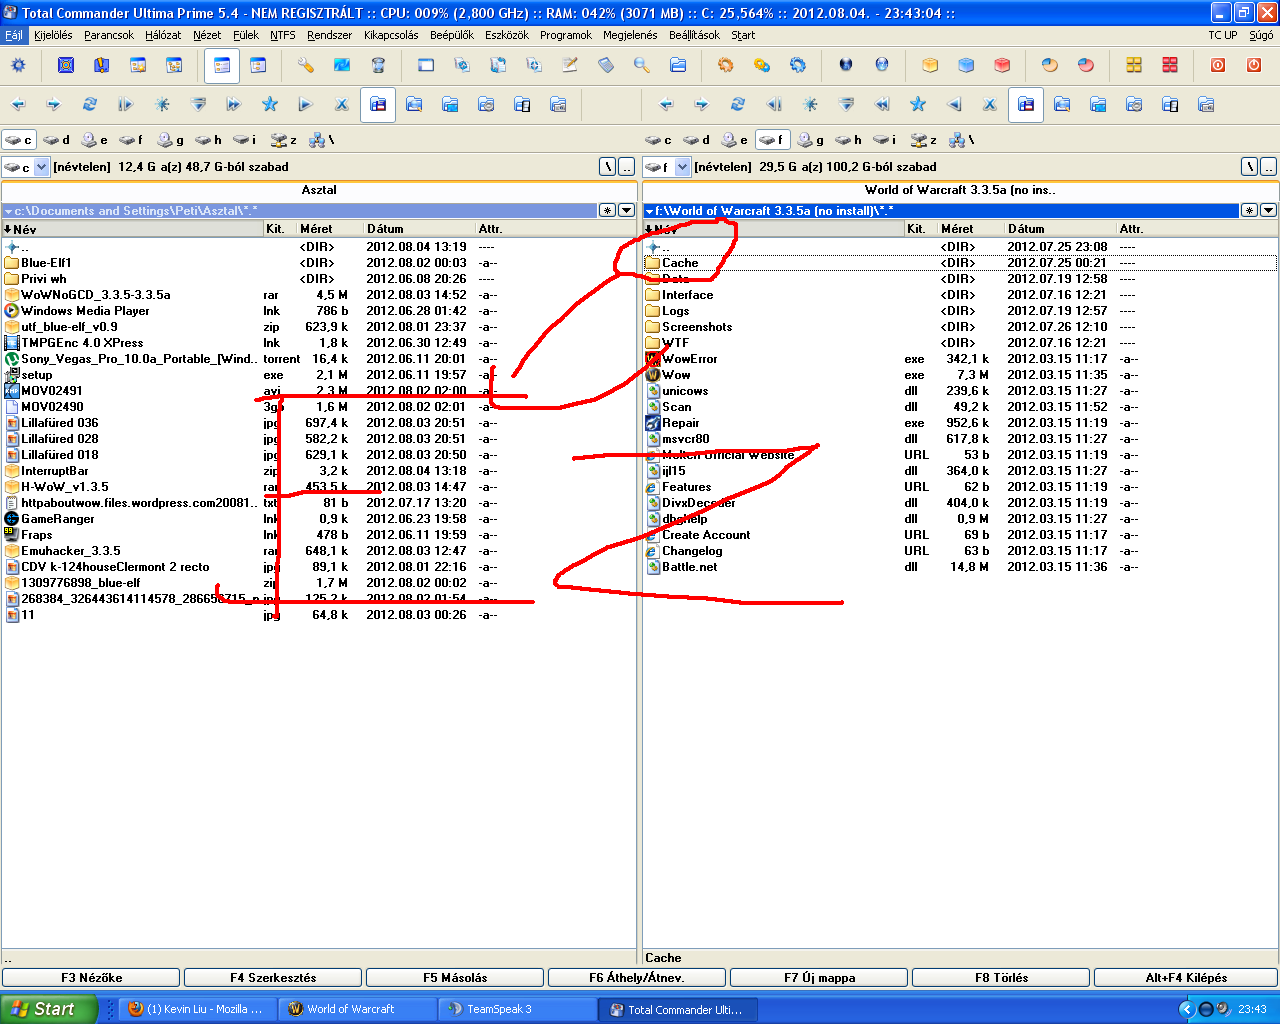Open the Fájl menu
This screenshot has width=1280, height=1024.
14,35
